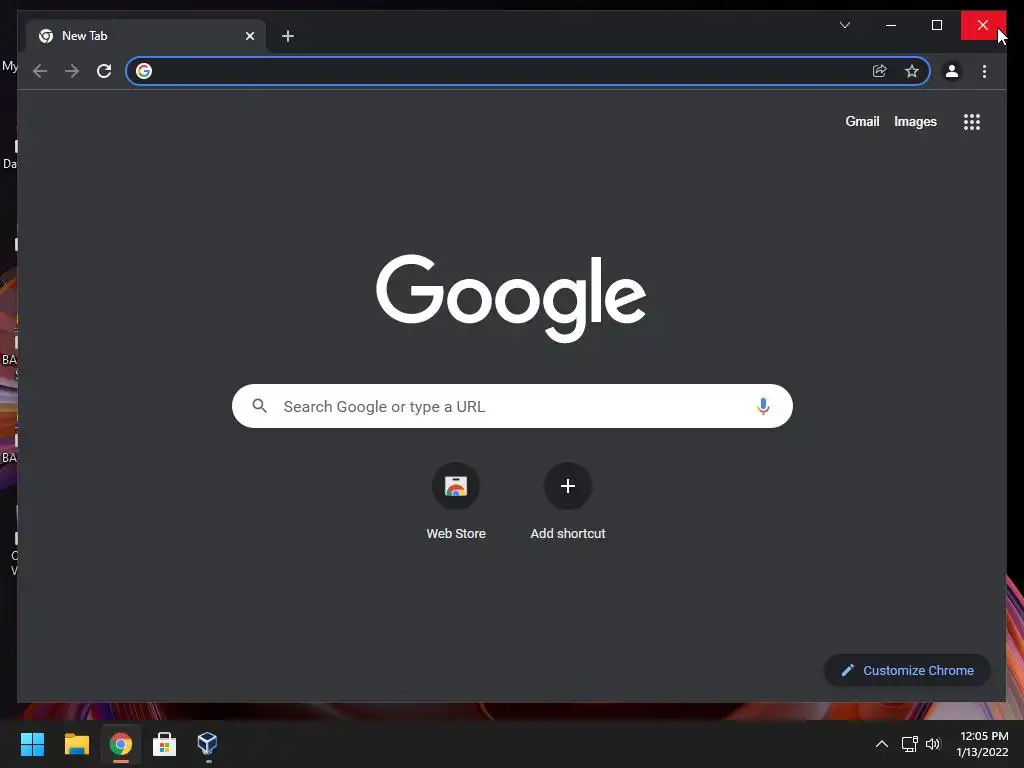Open the network status tray icon
The image size is (1024, 768).
pyautogui.click(x=910, y=744)
